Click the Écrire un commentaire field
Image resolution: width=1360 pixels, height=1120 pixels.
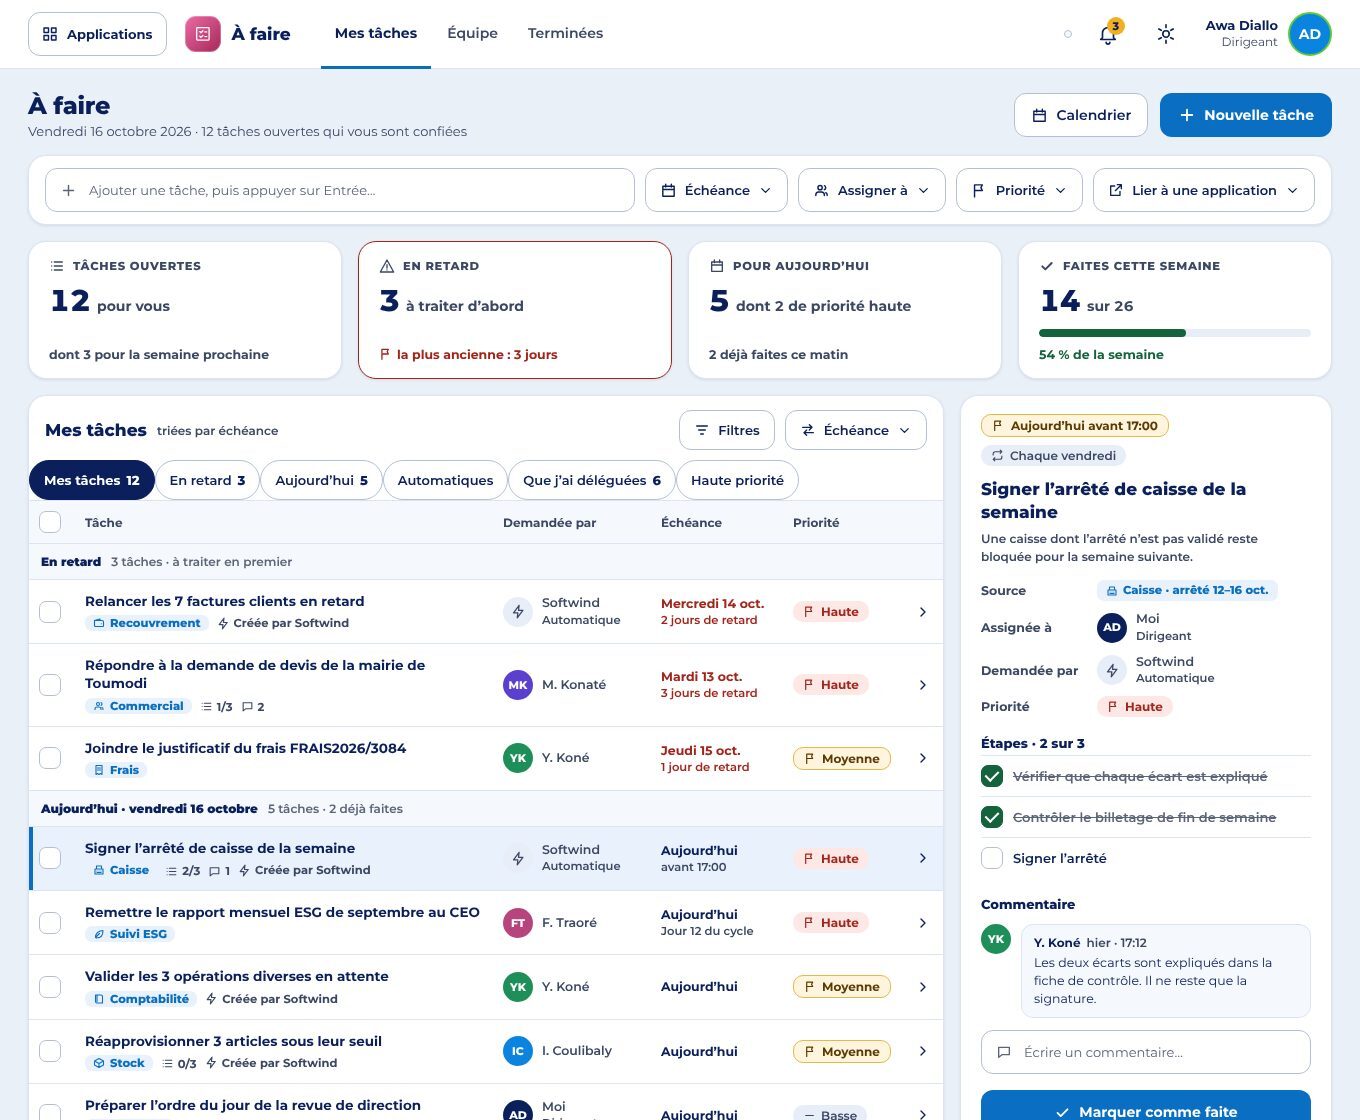pyautogui.click(x=1146, y=1052)
